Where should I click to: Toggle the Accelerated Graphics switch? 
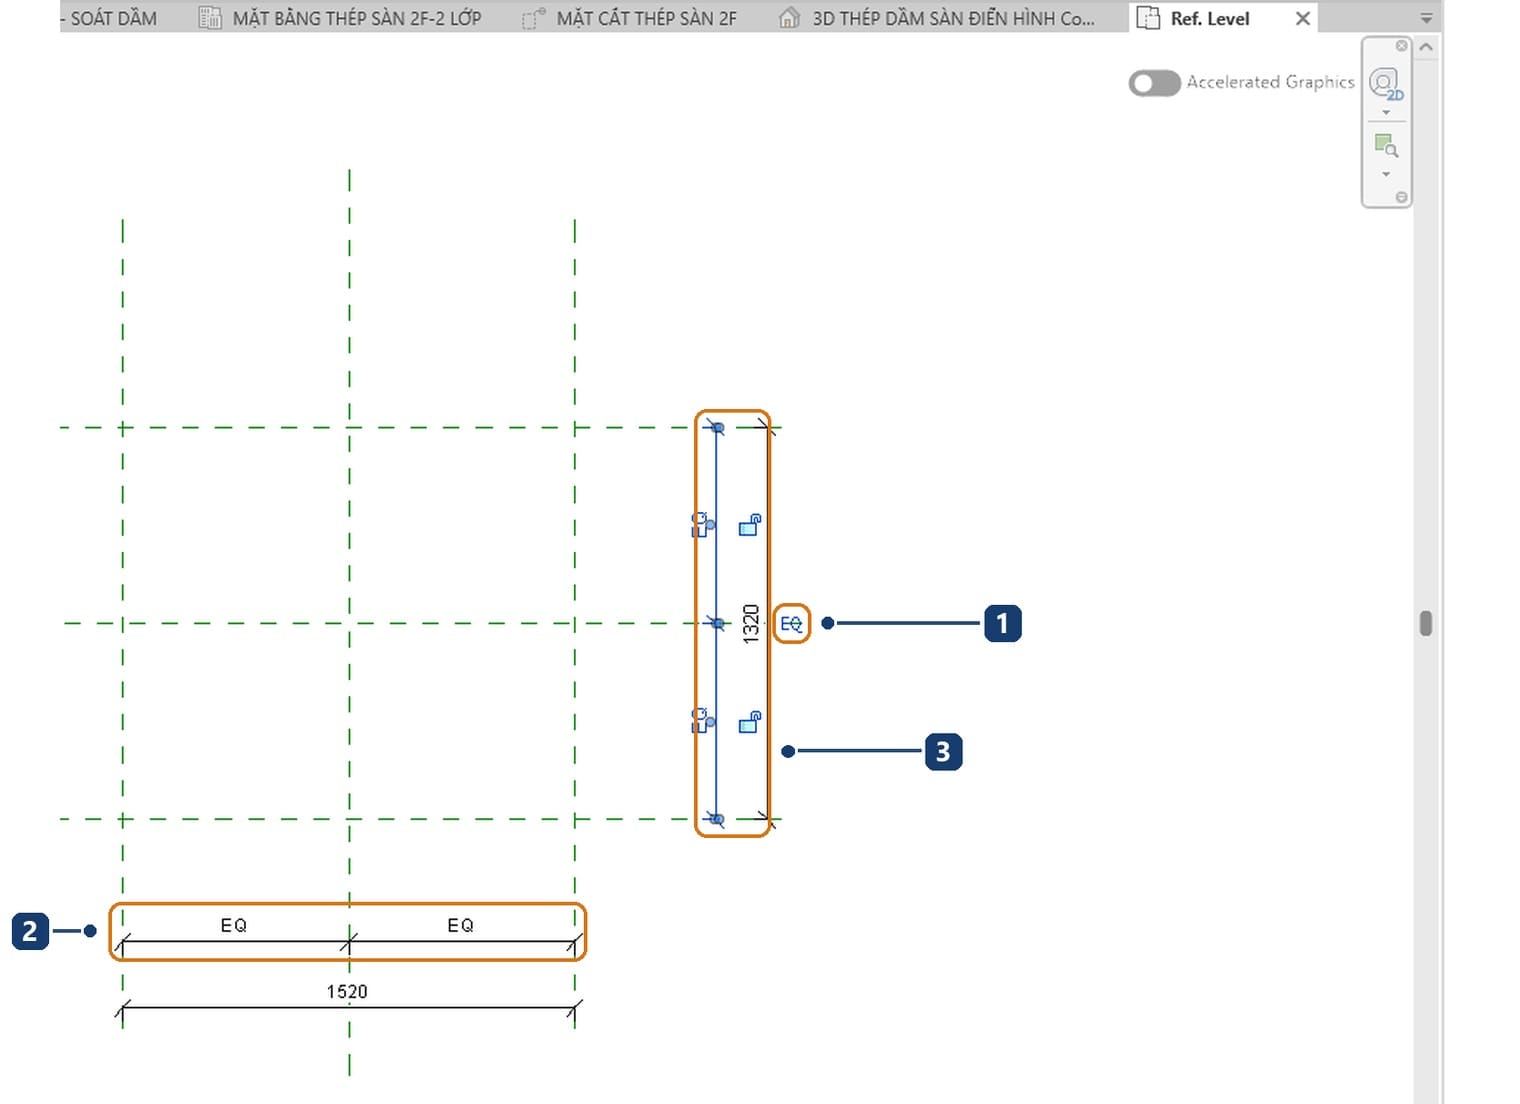tap(1154, 83)
